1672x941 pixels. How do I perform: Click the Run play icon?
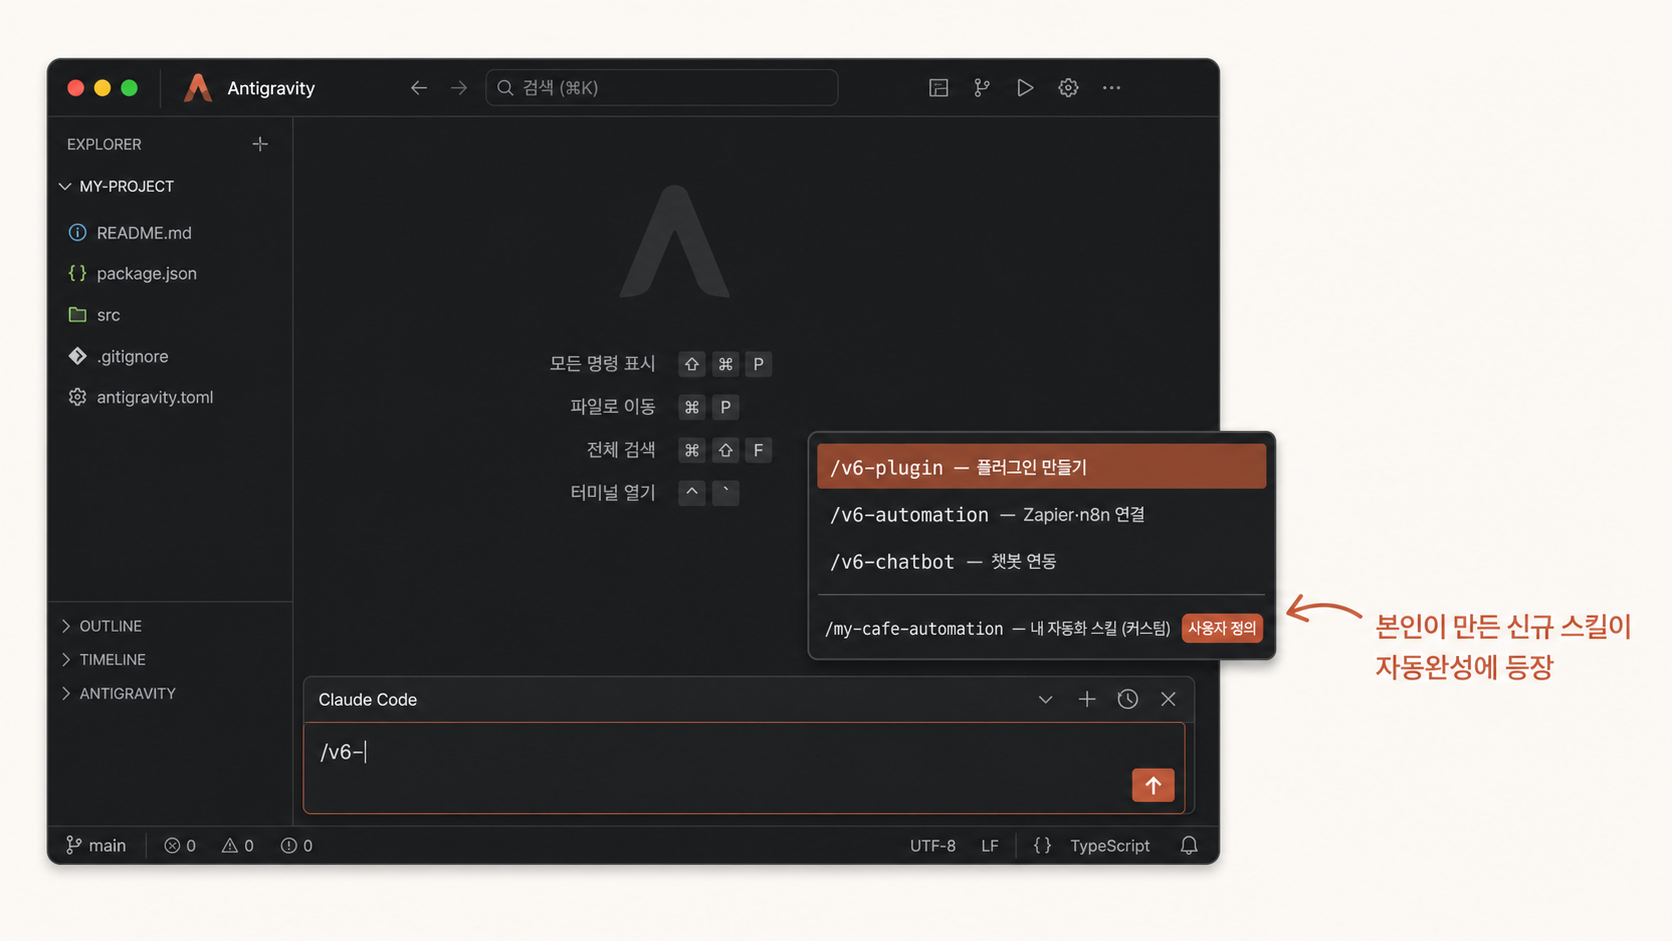tap(1025, 88)
